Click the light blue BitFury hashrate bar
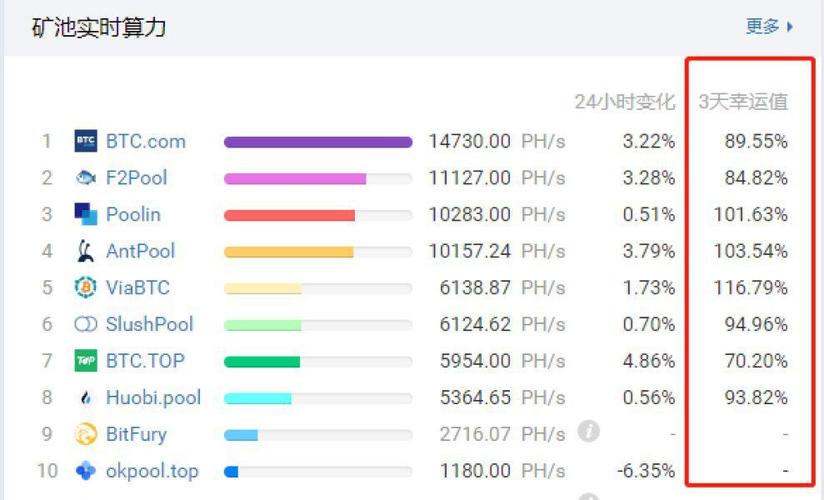Screen dimensions: 824x500 (241, 435)
